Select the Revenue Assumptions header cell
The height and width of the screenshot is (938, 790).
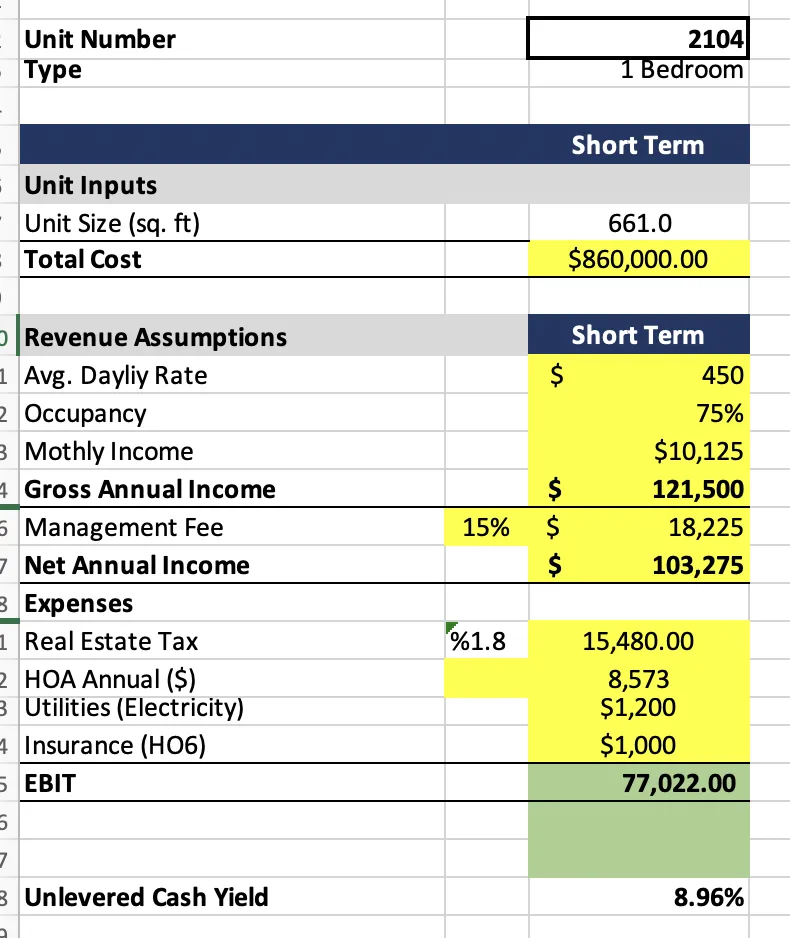[x=274, y=337]
